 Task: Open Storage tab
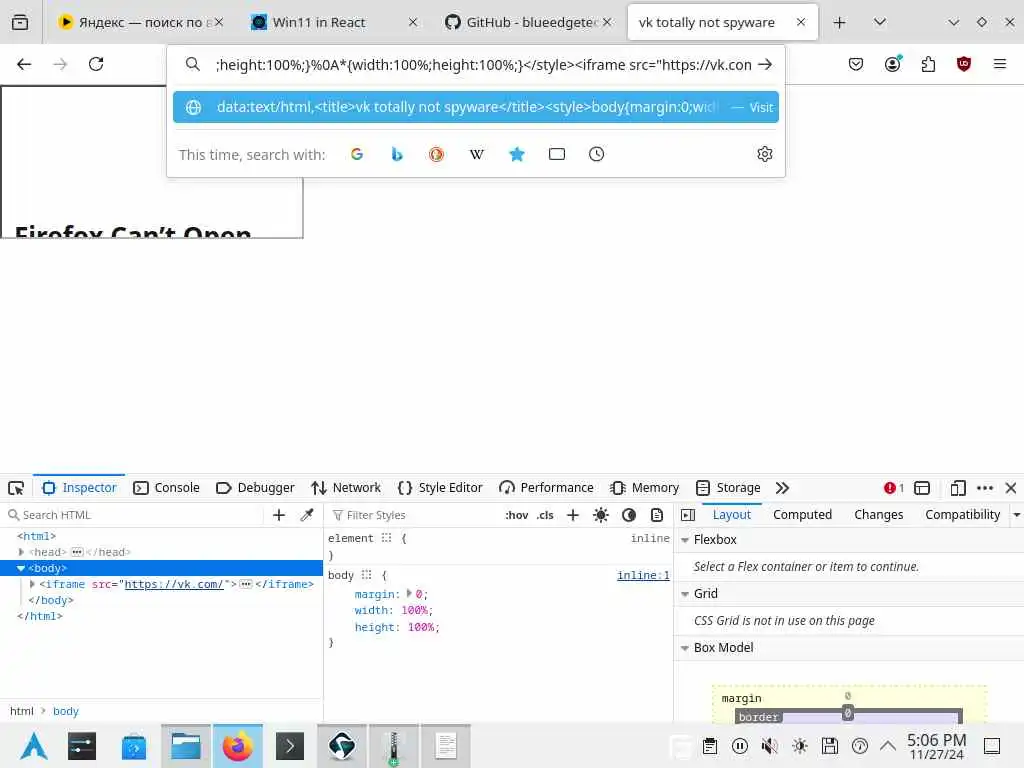click(x=728, y=488)
